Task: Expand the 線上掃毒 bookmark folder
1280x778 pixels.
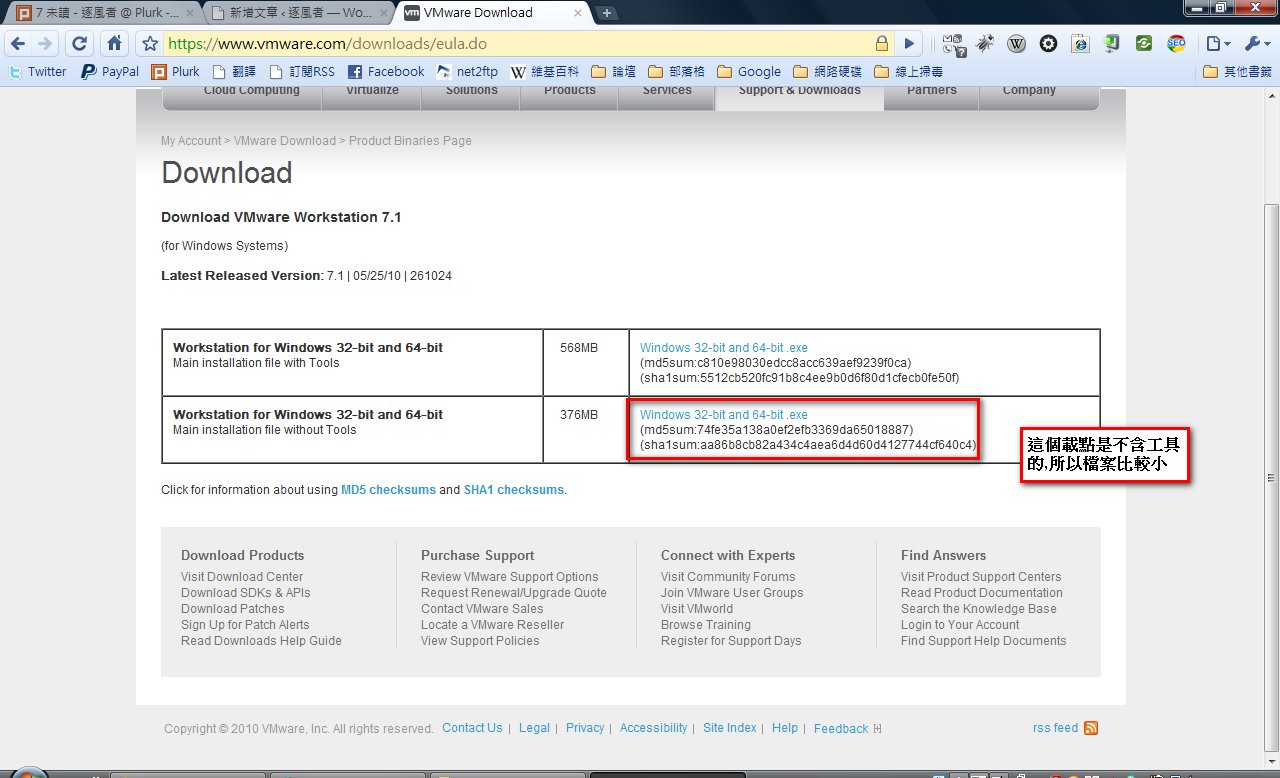Action: click(908, 72)
